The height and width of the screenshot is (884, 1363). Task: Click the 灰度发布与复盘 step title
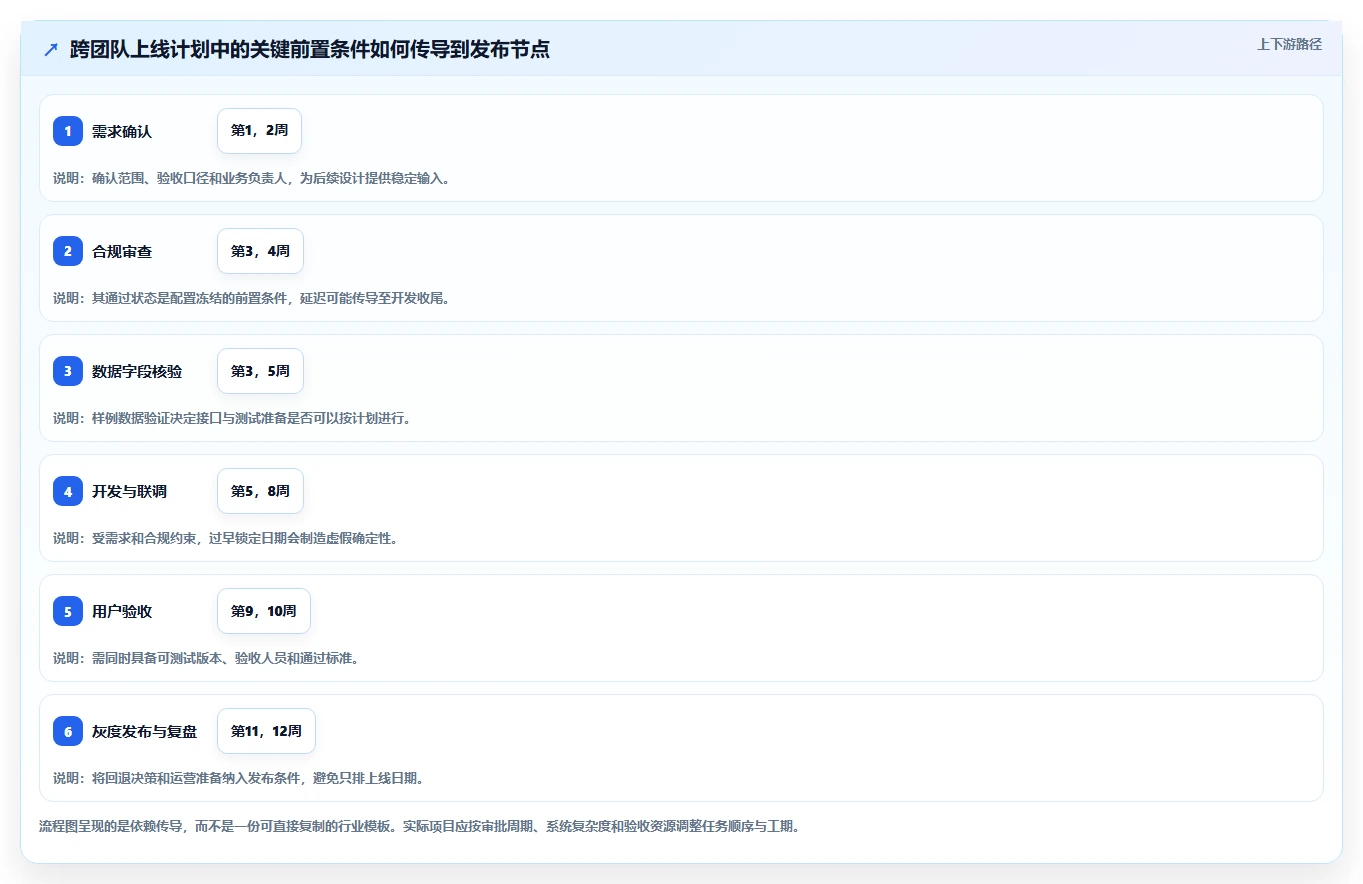(144, 732)
